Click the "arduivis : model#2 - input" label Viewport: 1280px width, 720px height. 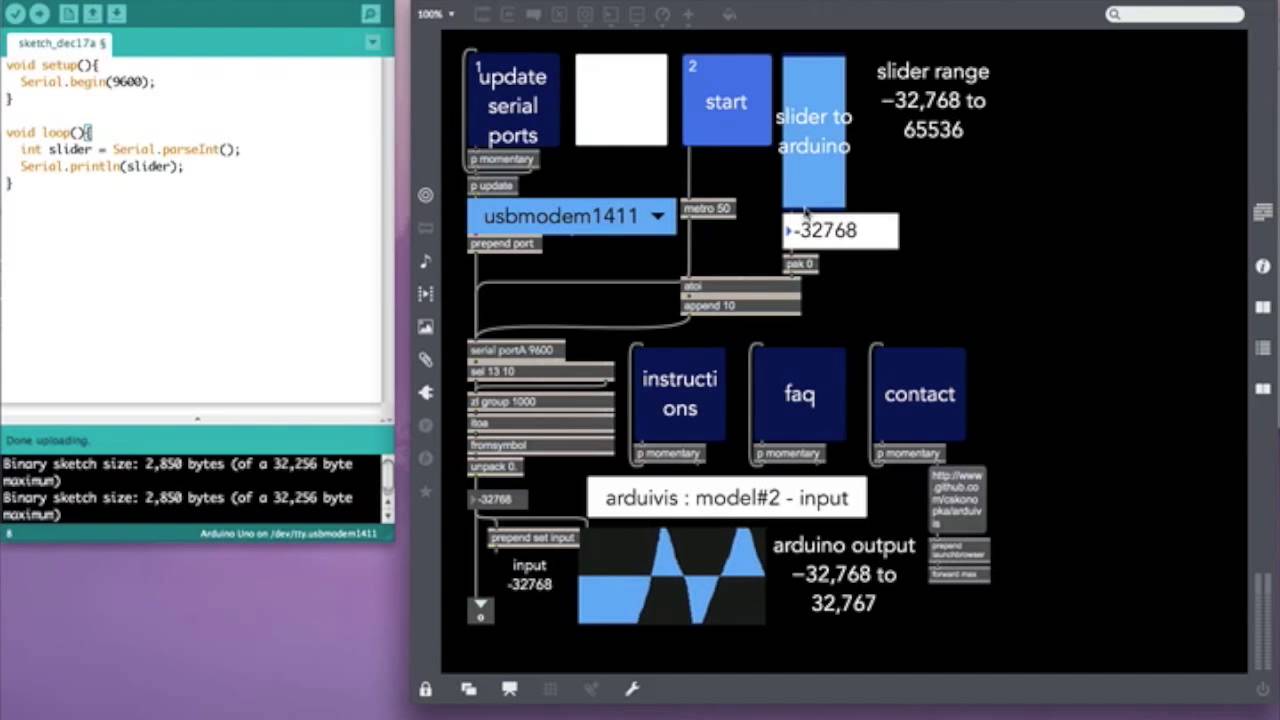point(727,498)
